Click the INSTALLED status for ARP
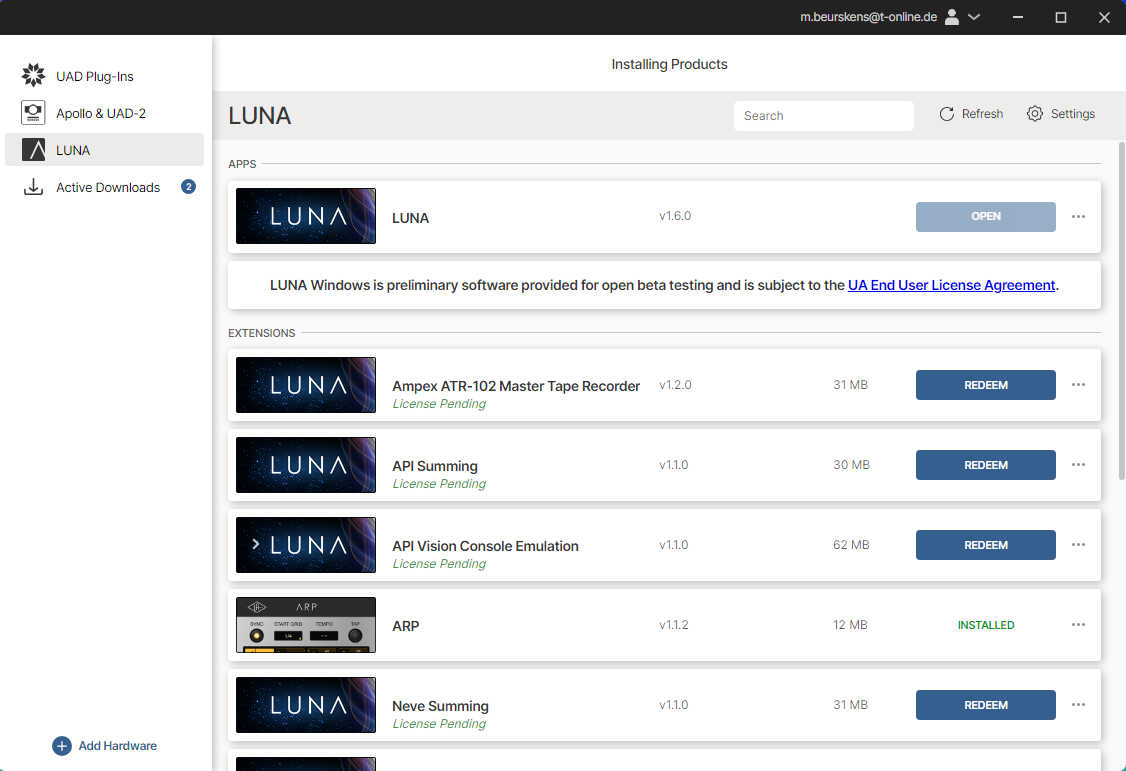This screenshot has height=771, width=1126. 986,625
